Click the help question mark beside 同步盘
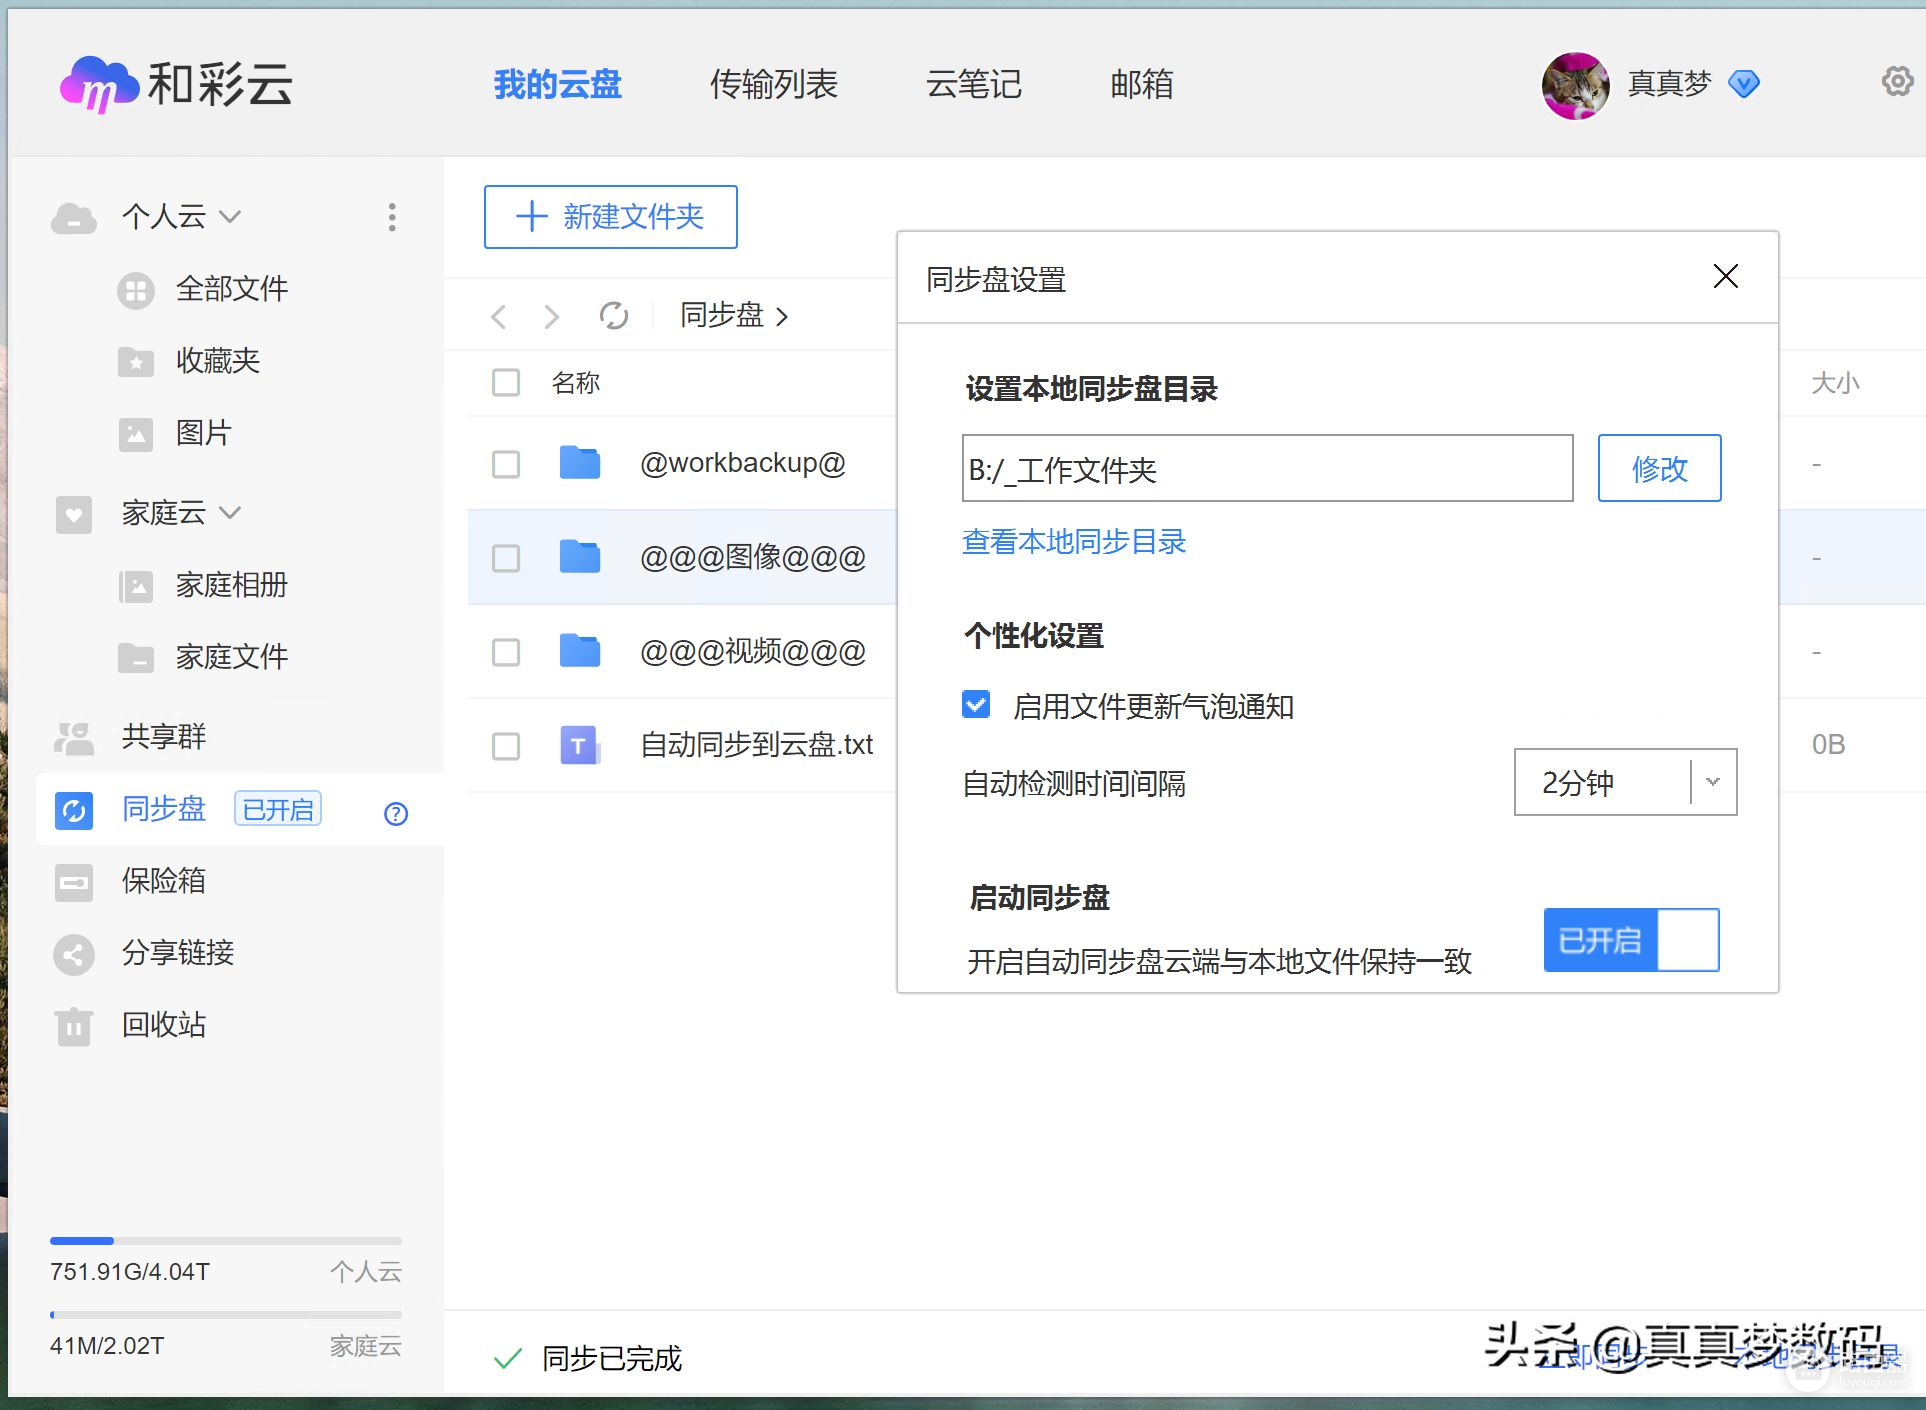Screen dimensions: 1926x1410 point(395,814)
